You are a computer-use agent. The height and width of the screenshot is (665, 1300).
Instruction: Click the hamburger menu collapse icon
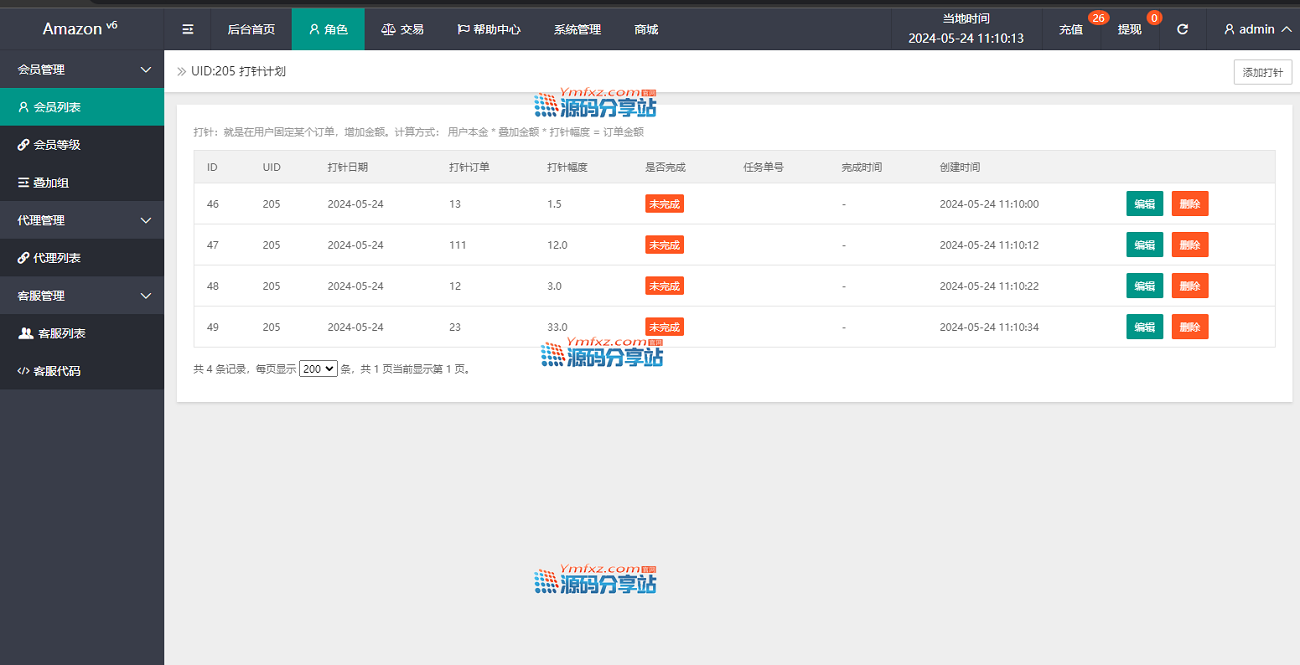(x=188, y=29)
